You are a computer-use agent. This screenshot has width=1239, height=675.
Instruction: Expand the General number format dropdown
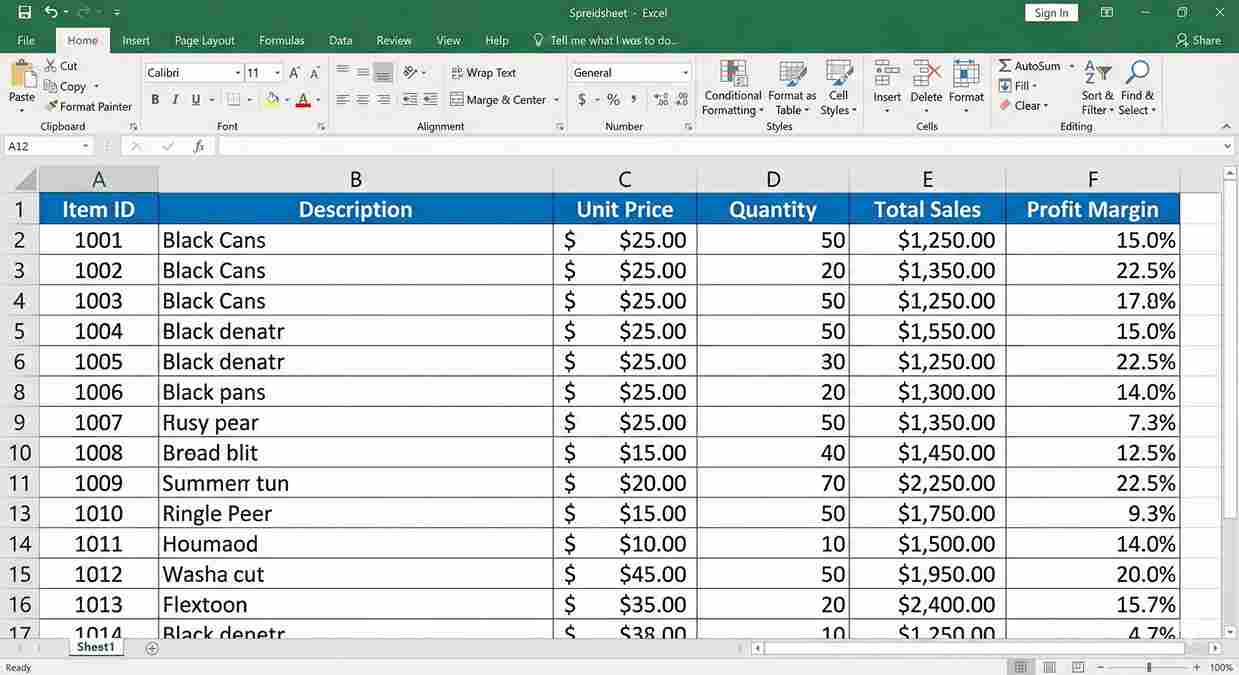pos(685,73)
